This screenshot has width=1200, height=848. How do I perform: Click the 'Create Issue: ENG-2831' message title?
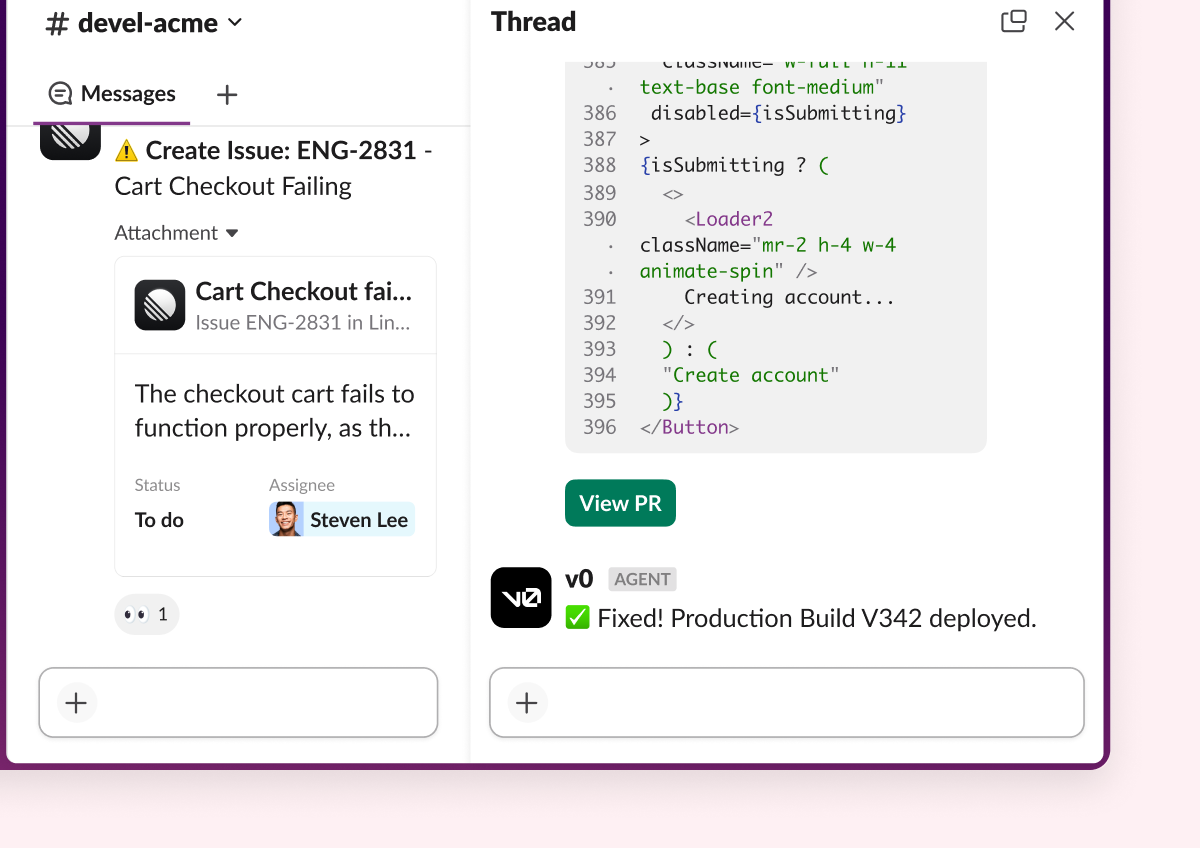(x=280, y=150)
